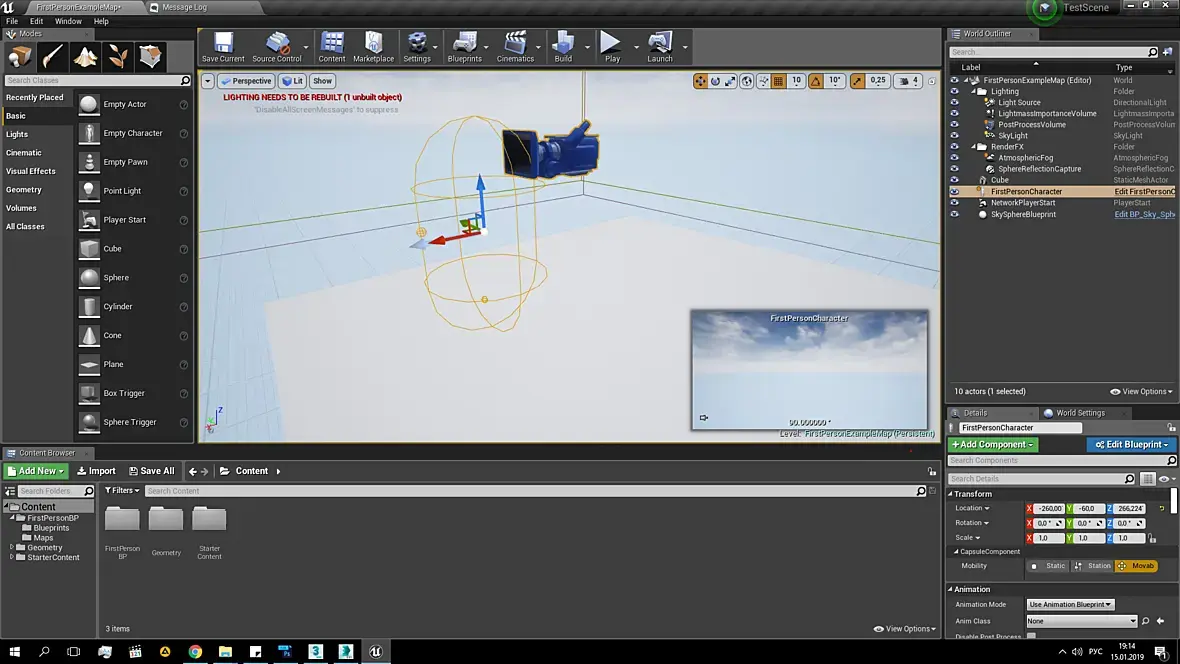The image size is (1180, 664).
Task: Click the Edit BP_Sky_Sphere link
Action: [x=1144, y=214]
